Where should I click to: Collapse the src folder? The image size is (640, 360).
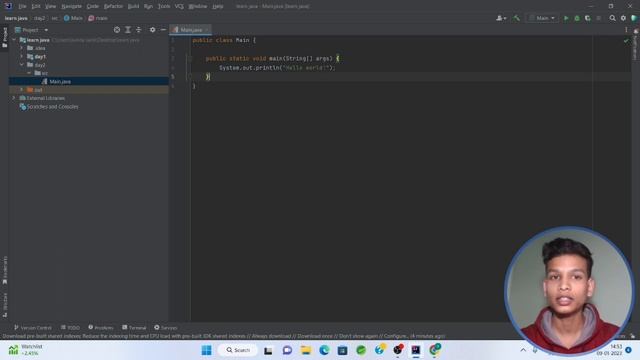pos(29,73)
